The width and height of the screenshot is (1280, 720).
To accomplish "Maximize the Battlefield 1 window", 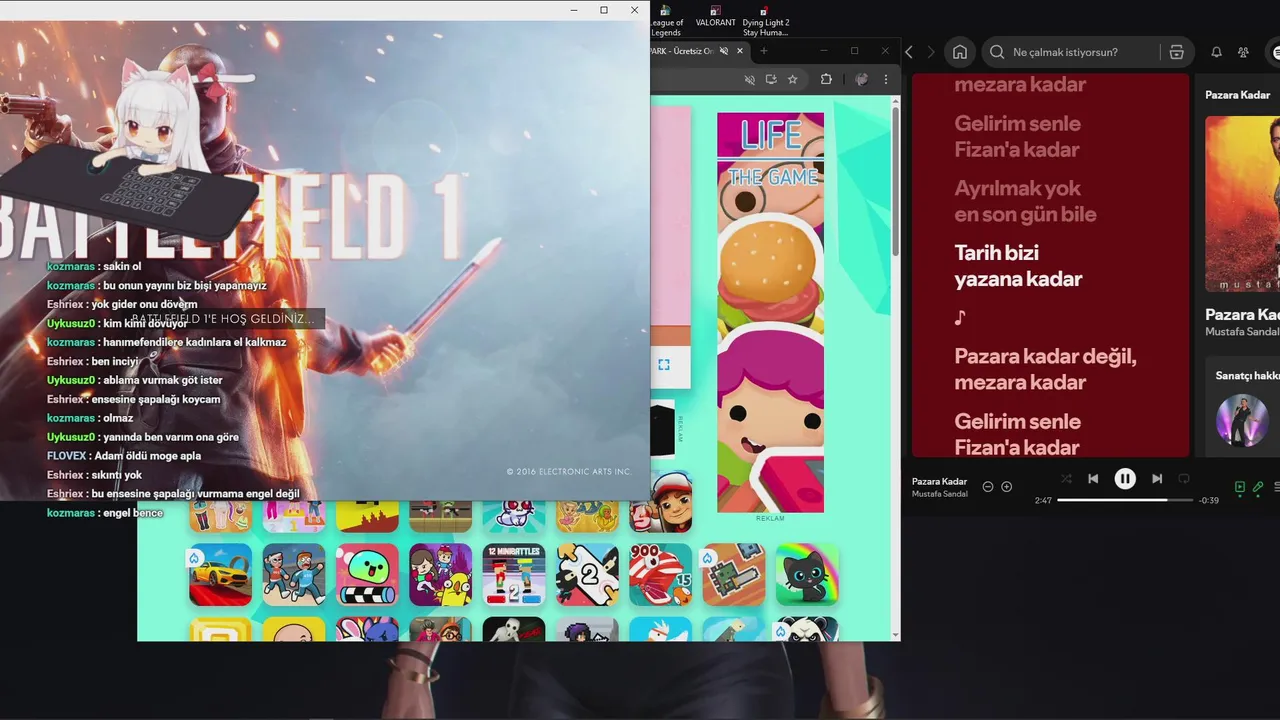I will [604, 10].
